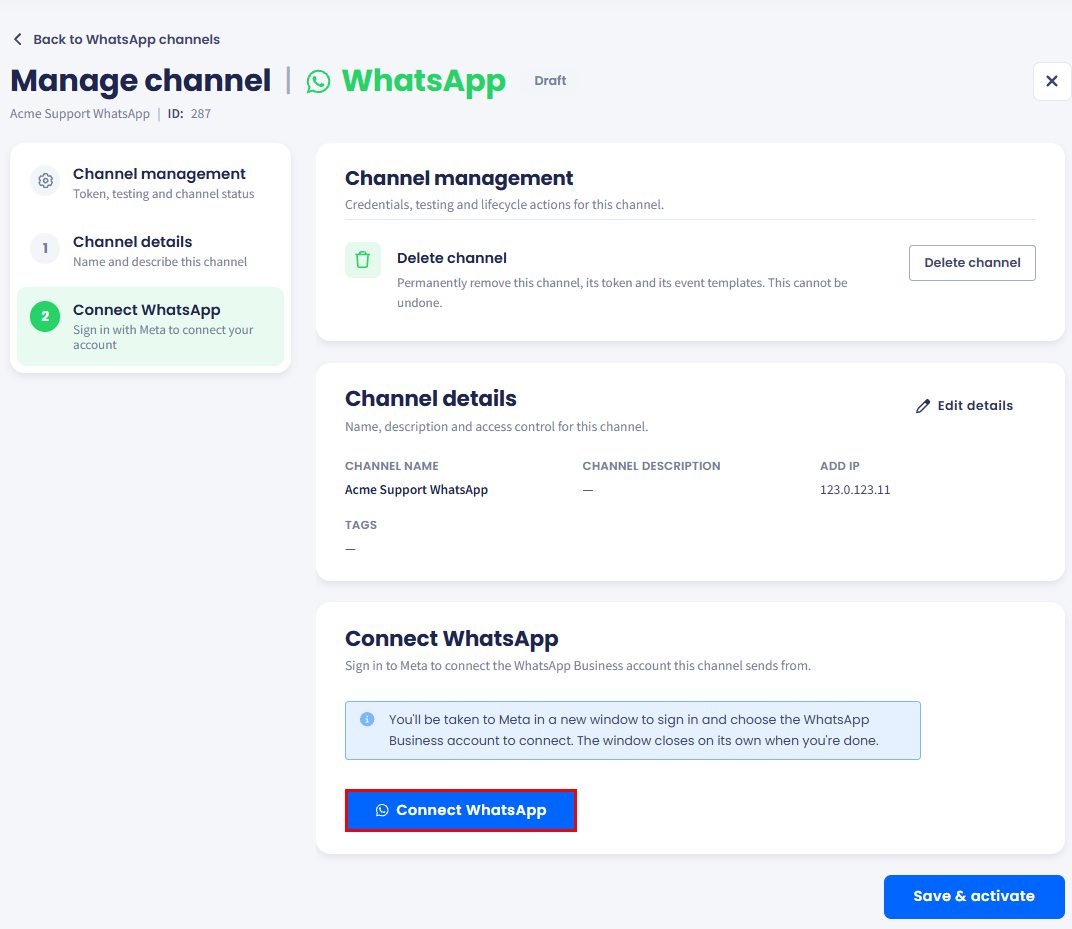Click the ADD IP label
The height and width of the screenshot is (929, 1072).
point(840,466)
